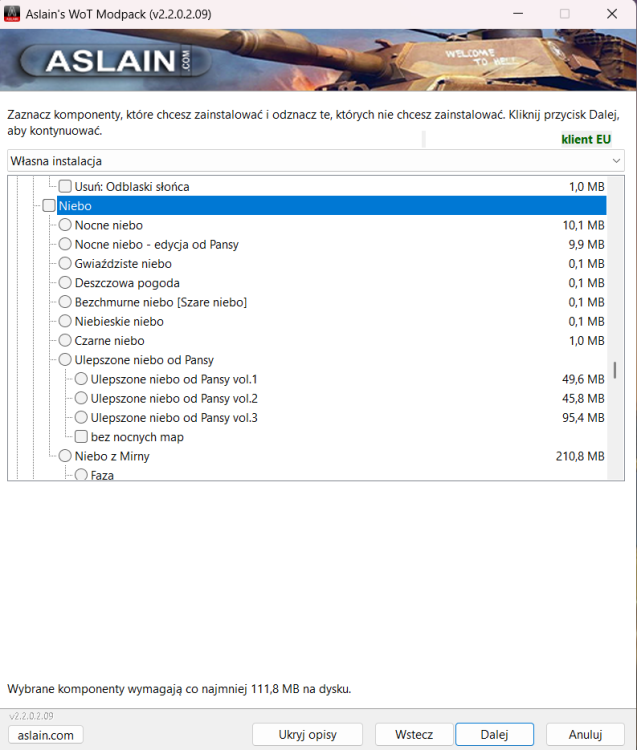The width and height of the screenshot is (637, 750).
Task: Click the '10,1 MB' size value
Action: (583, 225)
